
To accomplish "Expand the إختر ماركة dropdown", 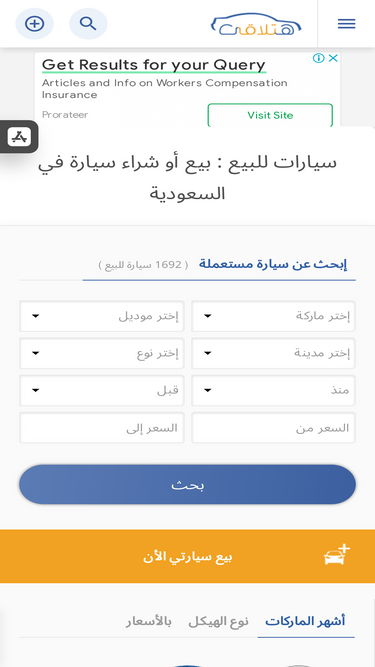I will [273, 316].
